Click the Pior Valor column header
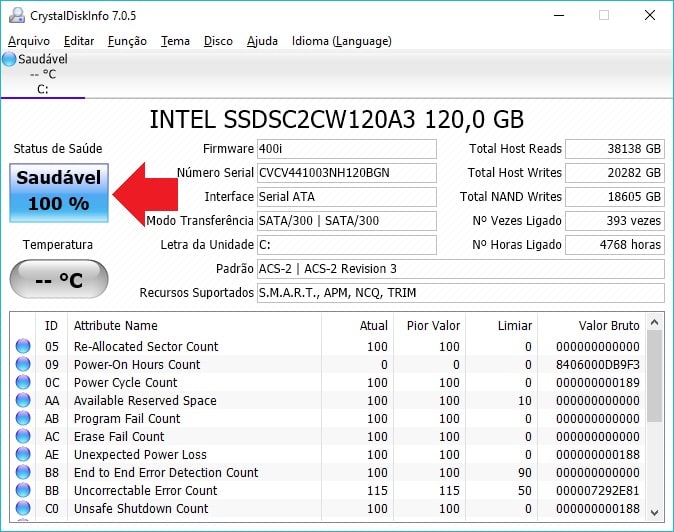The width and height of the screenshot is (674, 532). pyautogui.click(x=429, y=325)
